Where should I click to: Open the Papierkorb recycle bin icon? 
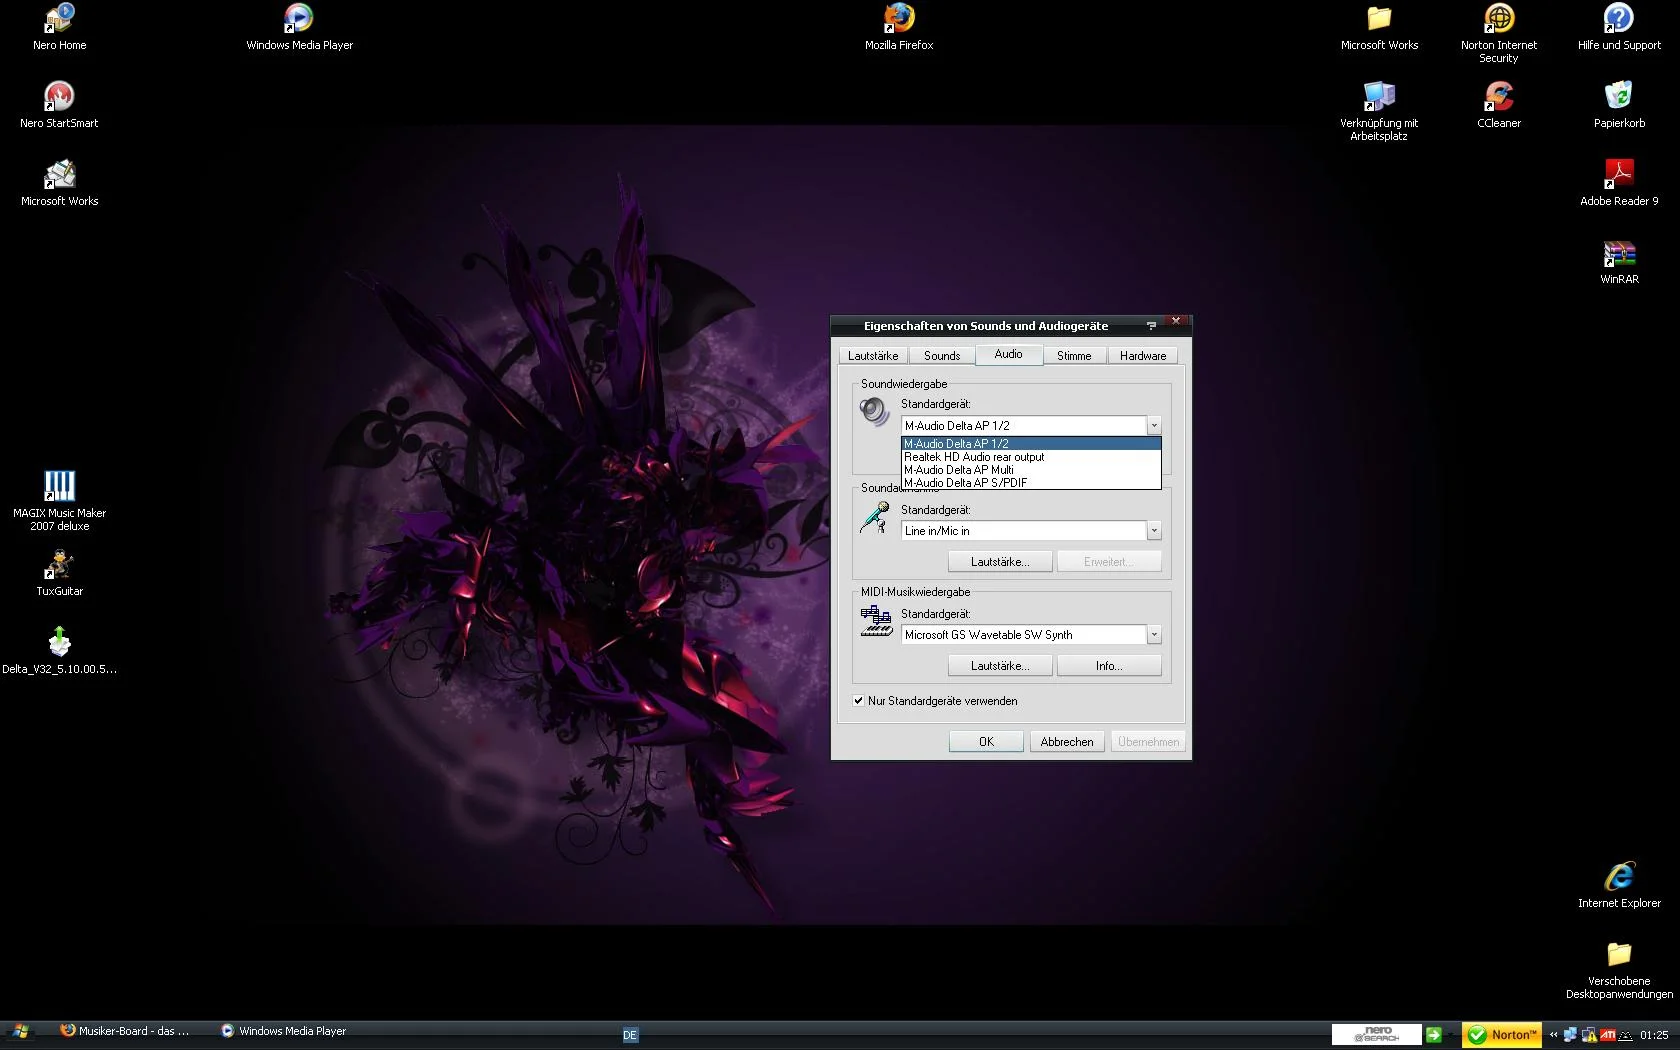pos(1618,97)
